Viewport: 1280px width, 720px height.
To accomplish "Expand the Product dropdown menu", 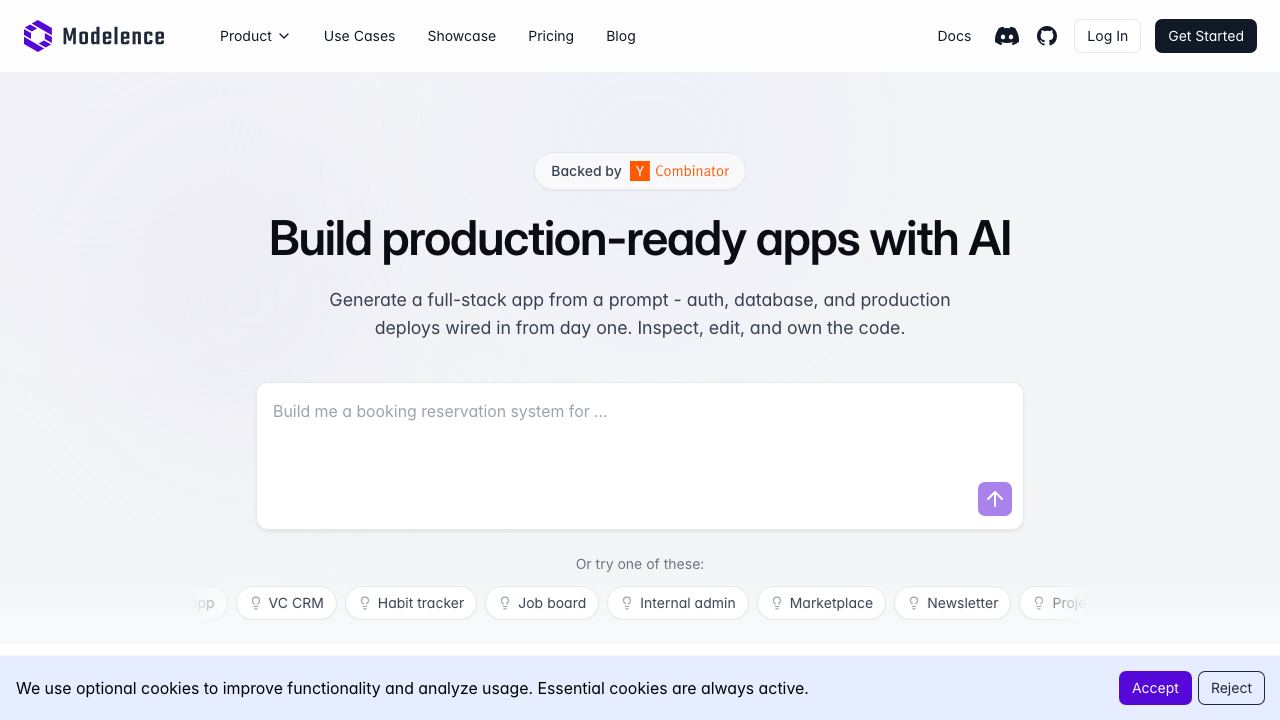I will (x=255, y=36).
